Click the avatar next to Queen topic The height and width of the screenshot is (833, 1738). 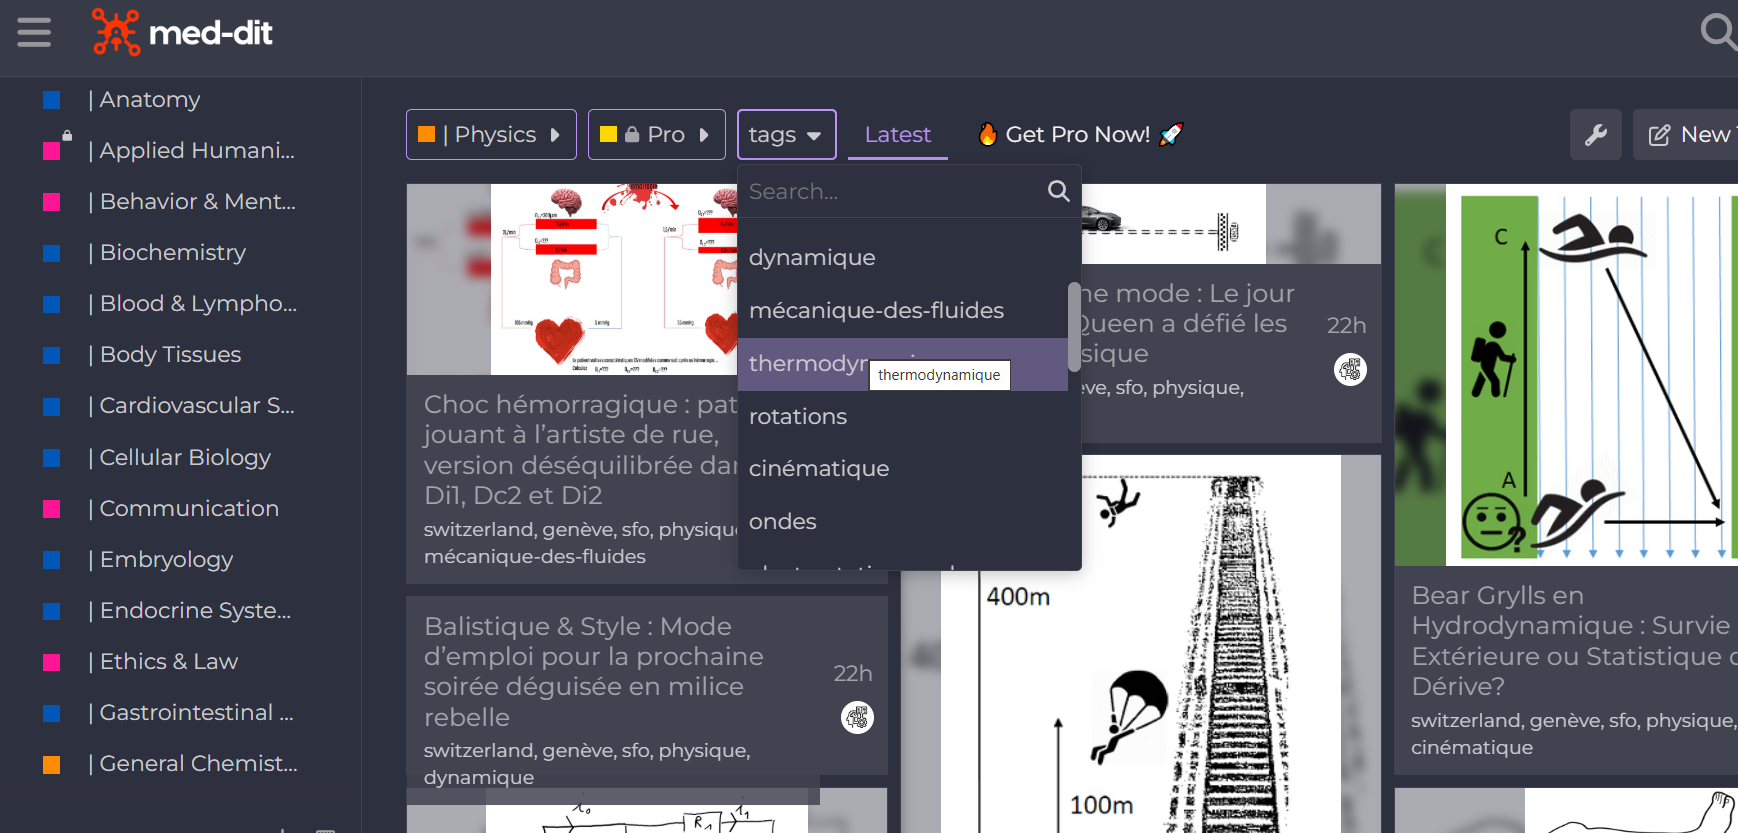point(1350,370)
